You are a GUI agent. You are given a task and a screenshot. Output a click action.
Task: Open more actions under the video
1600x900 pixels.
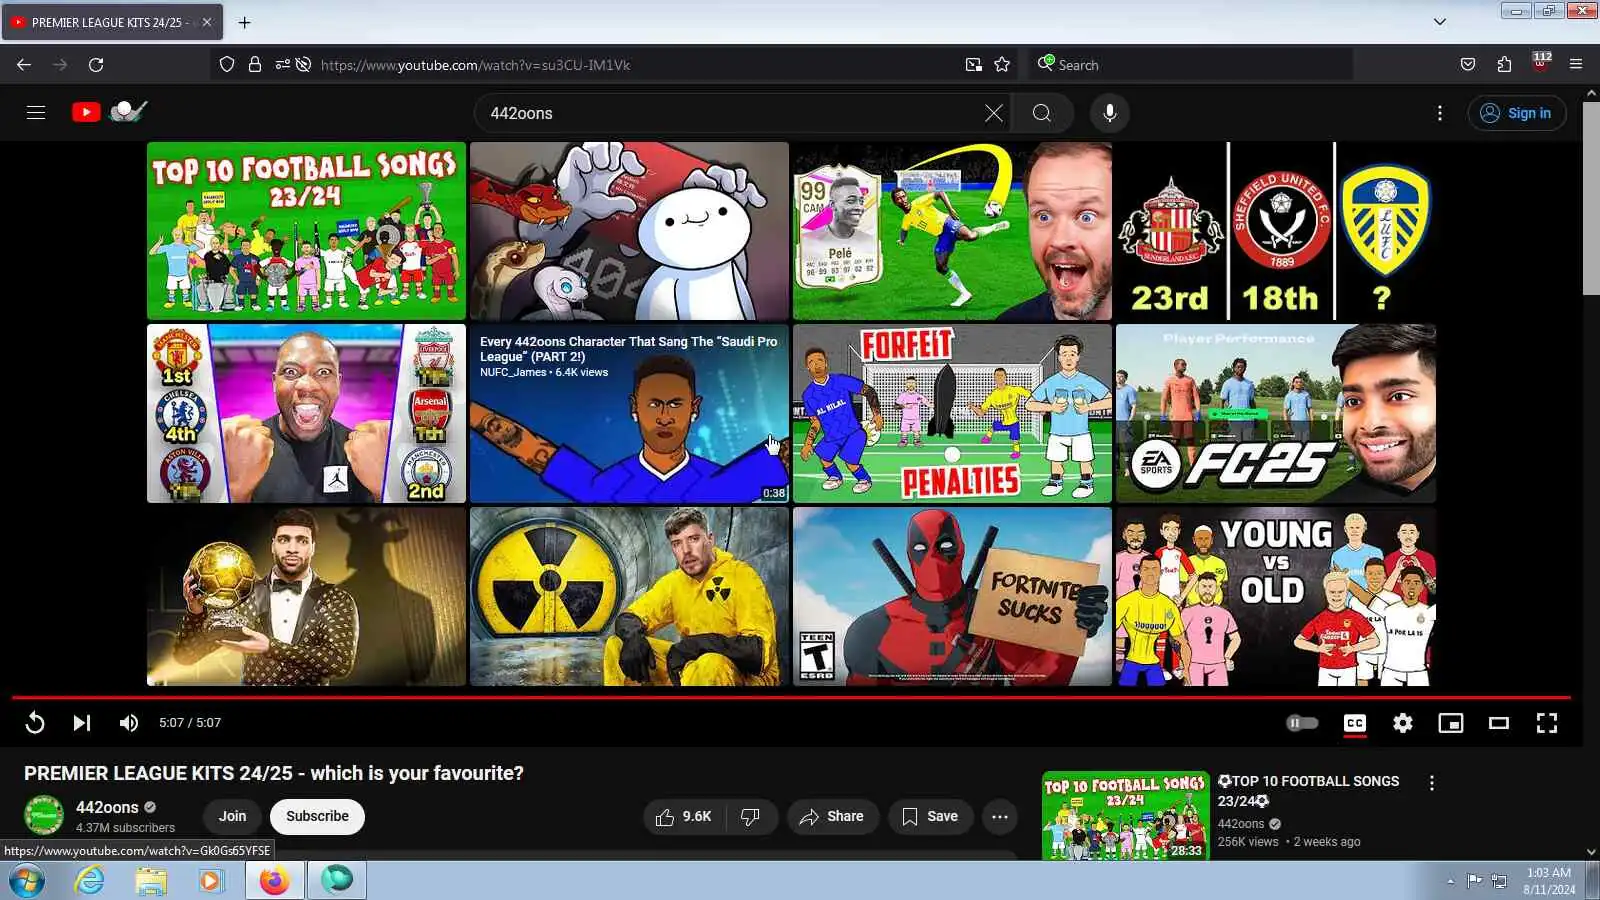click(1000, 817)
